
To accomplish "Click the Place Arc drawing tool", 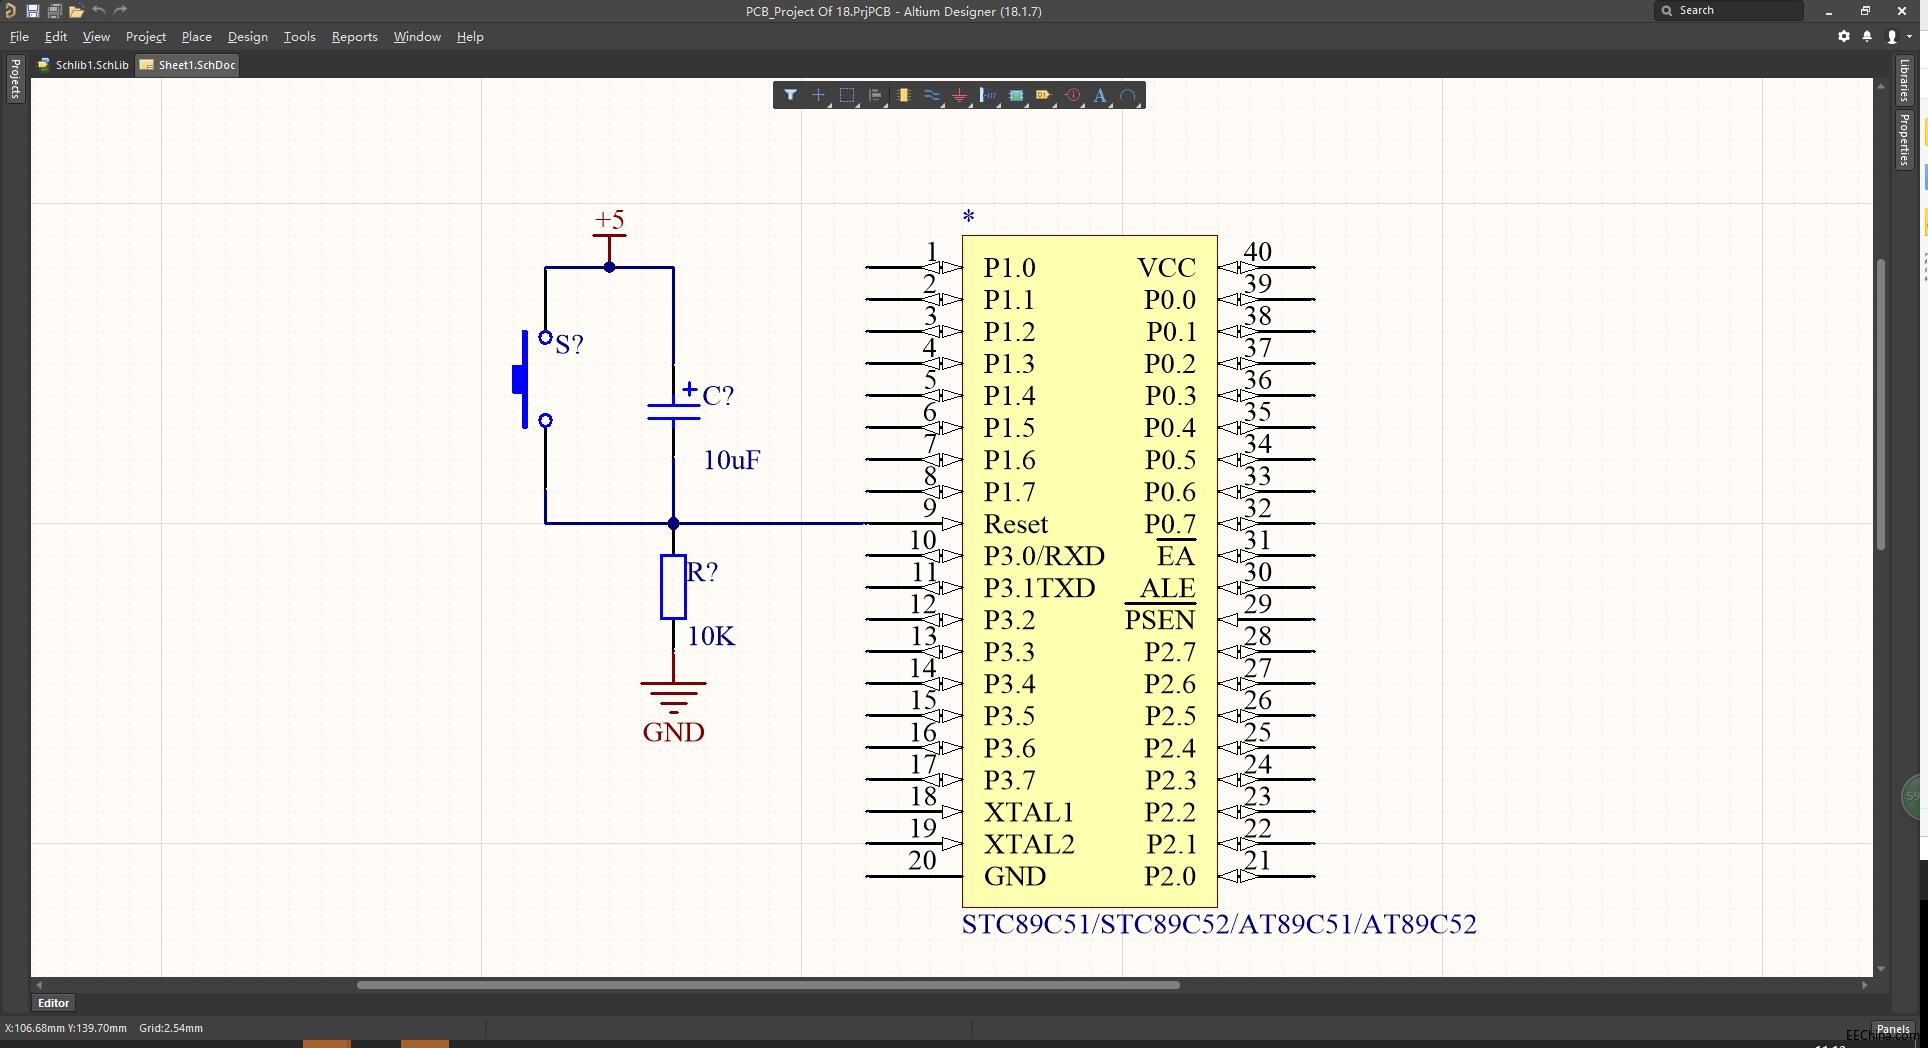I will point(1128,95).
